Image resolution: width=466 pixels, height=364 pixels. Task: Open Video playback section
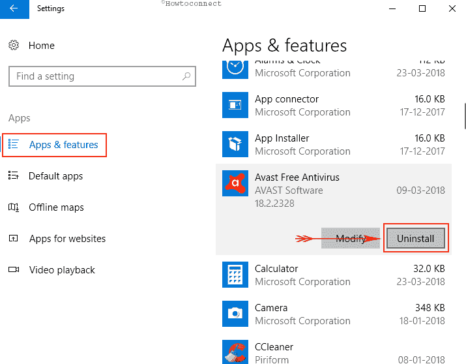point(62,270)
